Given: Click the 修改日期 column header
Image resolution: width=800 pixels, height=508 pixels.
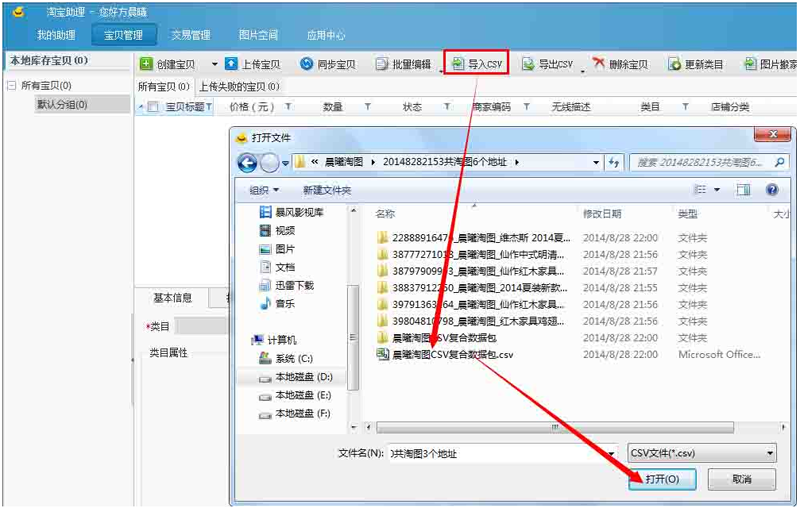Looking at the screenshot, I should [x=602, y=214].
